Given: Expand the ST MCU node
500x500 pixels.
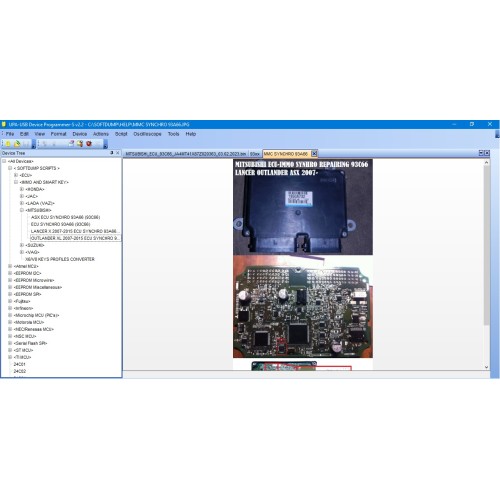Looking at the screenshot, I should 10,350.
